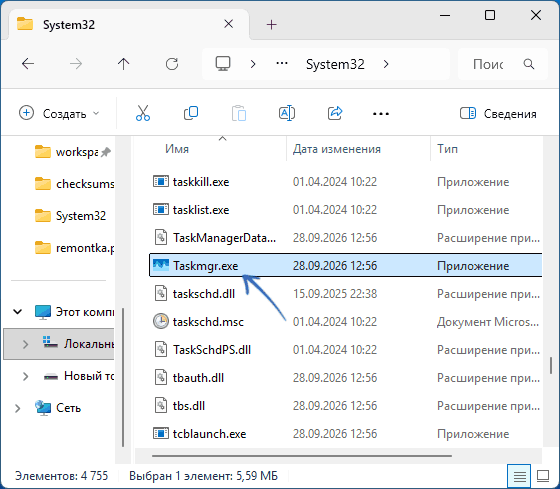Open the Создать dropdown menu
560x489 pixels.
coord(59,114)
